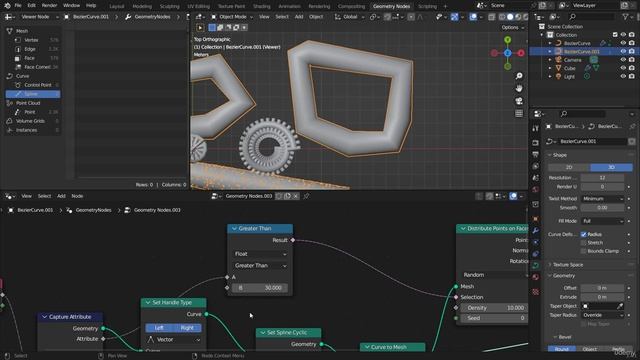Toggle camera view icon in viewport
This screenshot has height=360, width=640.
[x=519, y=101]
